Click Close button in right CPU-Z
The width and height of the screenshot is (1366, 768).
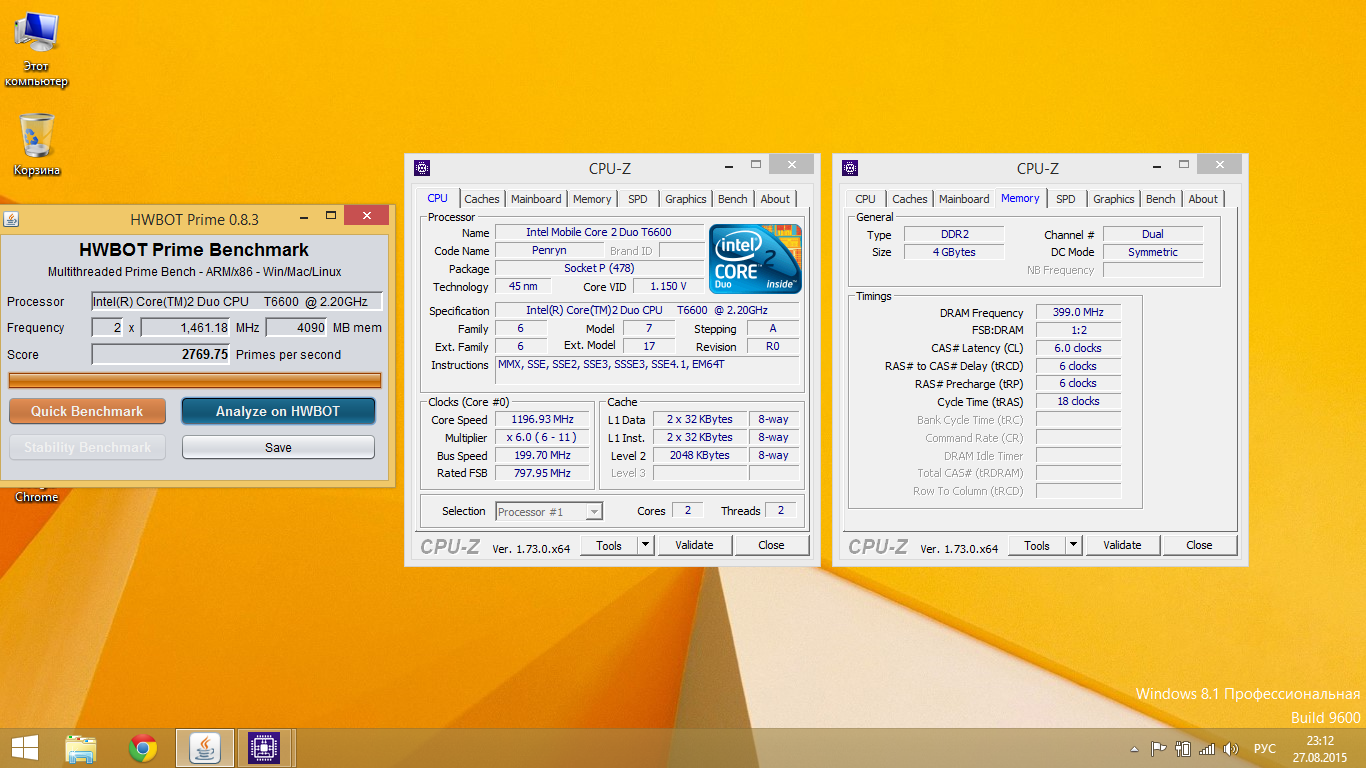pyautogui.click(x=1199, y=545)
